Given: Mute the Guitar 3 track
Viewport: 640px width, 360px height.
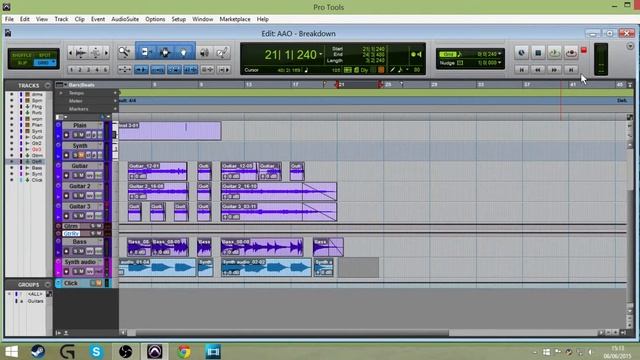Looking at the screenshot, I should click(81, 216).
